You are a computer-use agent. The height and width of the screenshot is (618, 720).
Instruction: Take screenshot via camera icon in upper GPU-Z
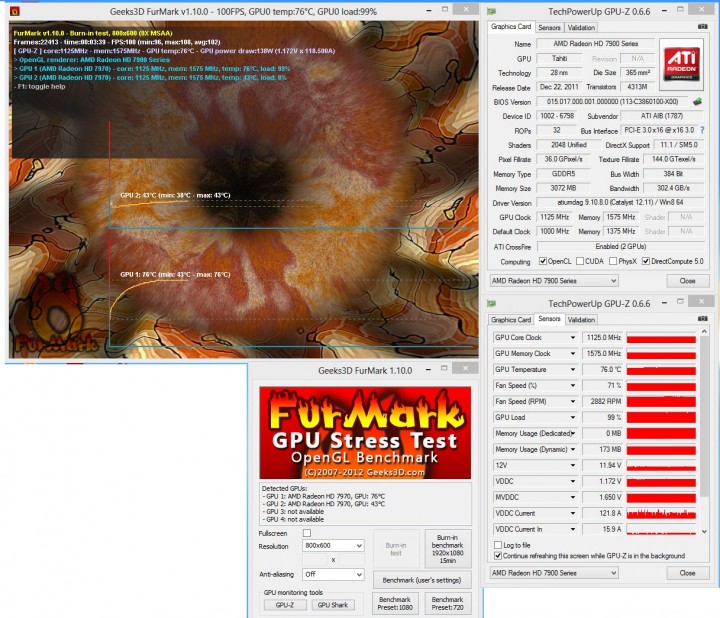pos(703,27)
